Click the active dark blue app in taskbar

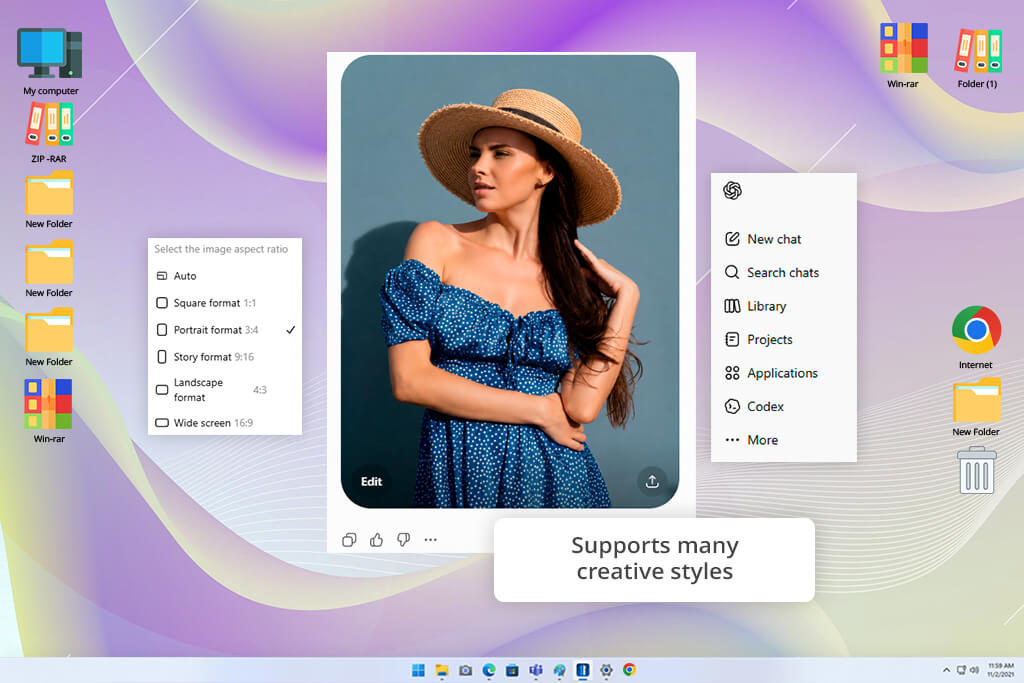click(x=583, y=670)
